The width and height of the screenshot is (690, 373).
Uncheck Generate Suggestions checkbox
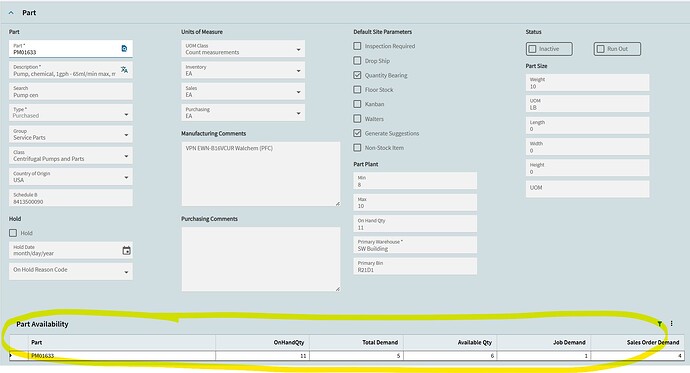click(357, 133)
